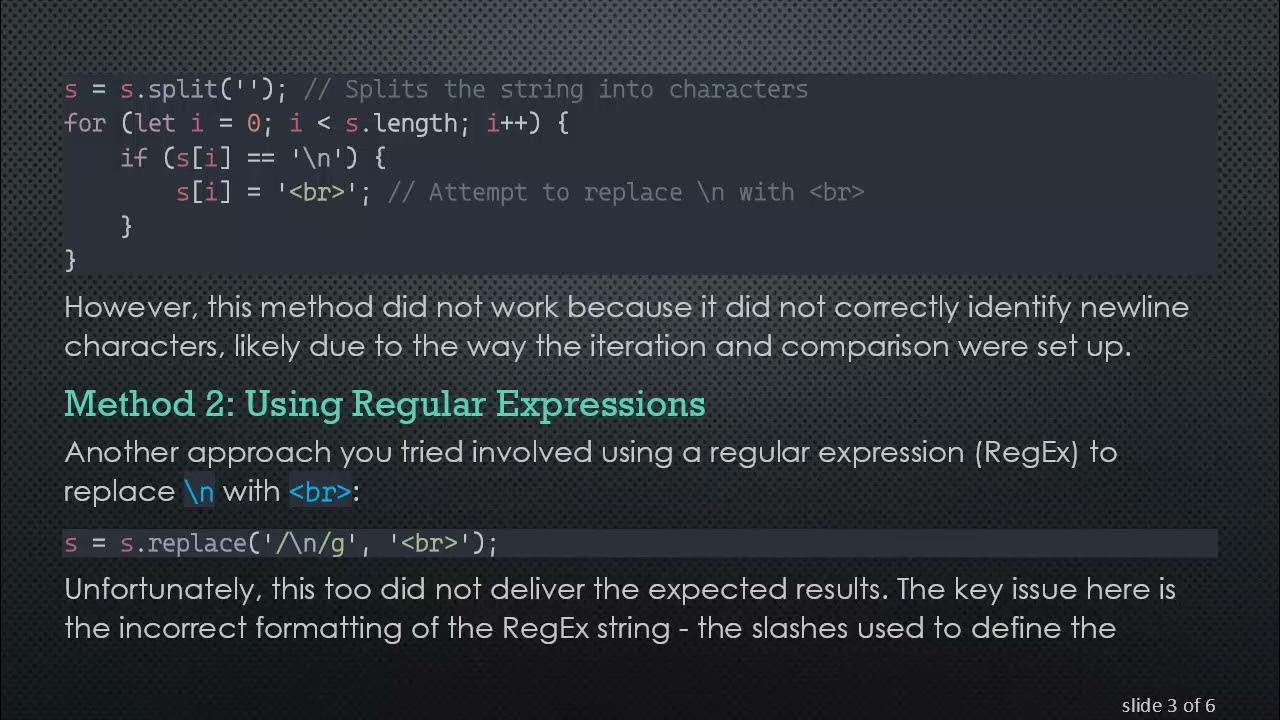Image resolution: width=1280 pixels, height=720 pixels.
Task: Click the closing brace of the for loop
Action: pyautogui.click(x=70, y=260)
